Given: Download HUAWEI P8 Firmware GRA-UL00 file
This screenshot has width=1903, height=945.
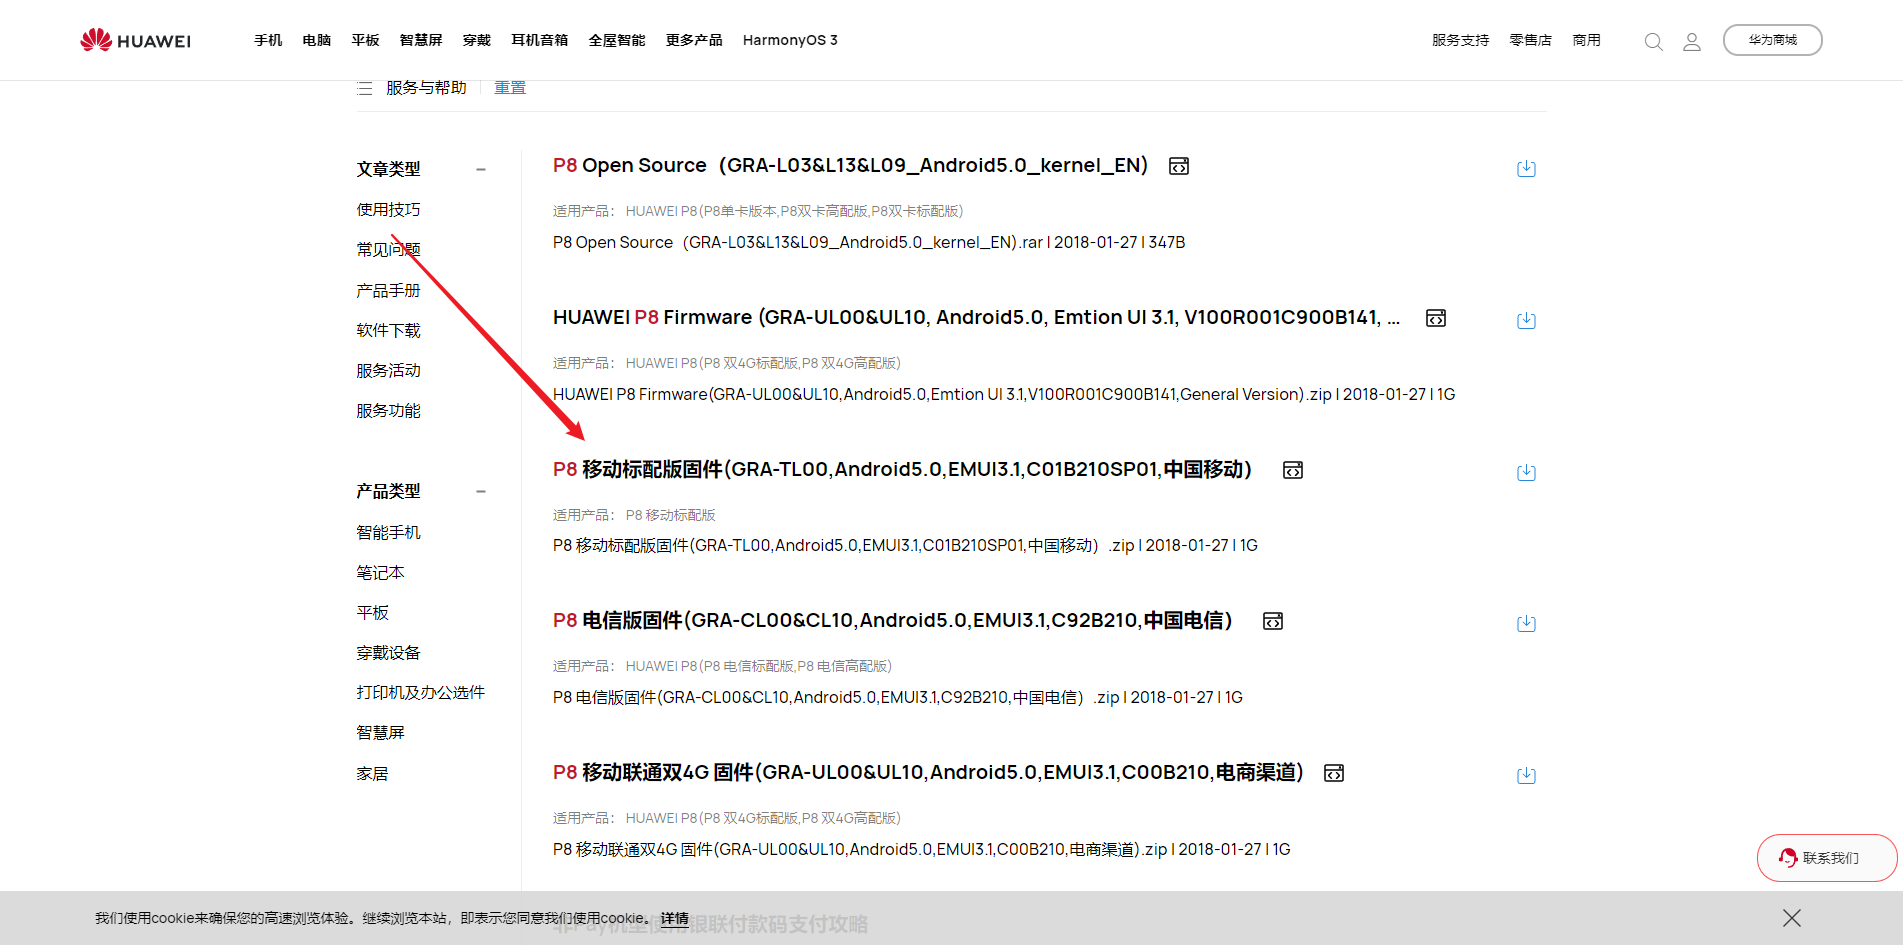Looking at the screenshot, I should [1526, 320].
